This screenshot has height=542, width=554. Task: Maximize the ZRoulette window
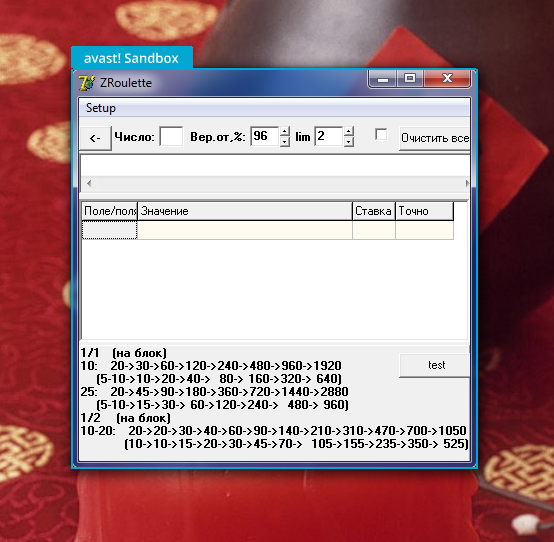(x=410, y=78)
